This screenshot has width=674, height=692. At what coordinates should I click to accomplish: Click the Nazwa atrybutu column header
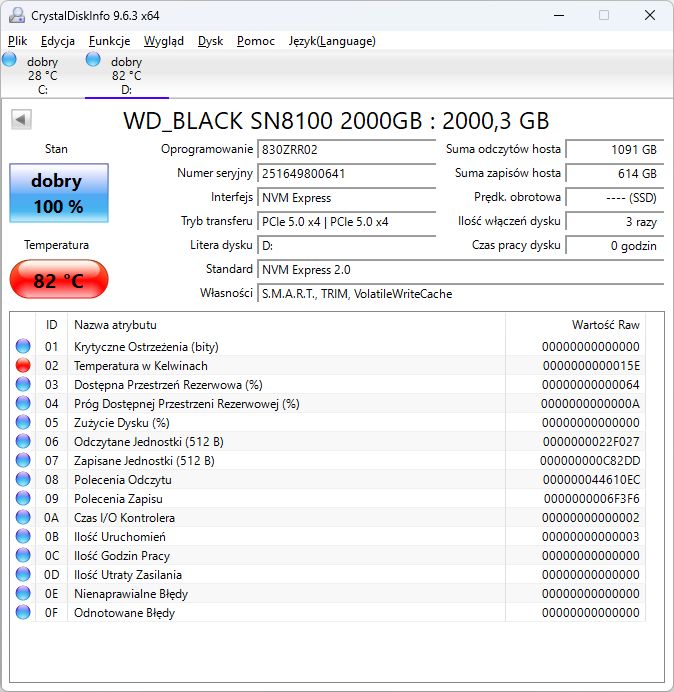point(286,325)
